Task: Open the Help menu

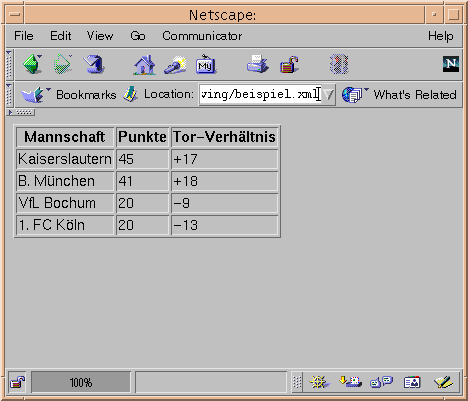Action: pos(441,36)
